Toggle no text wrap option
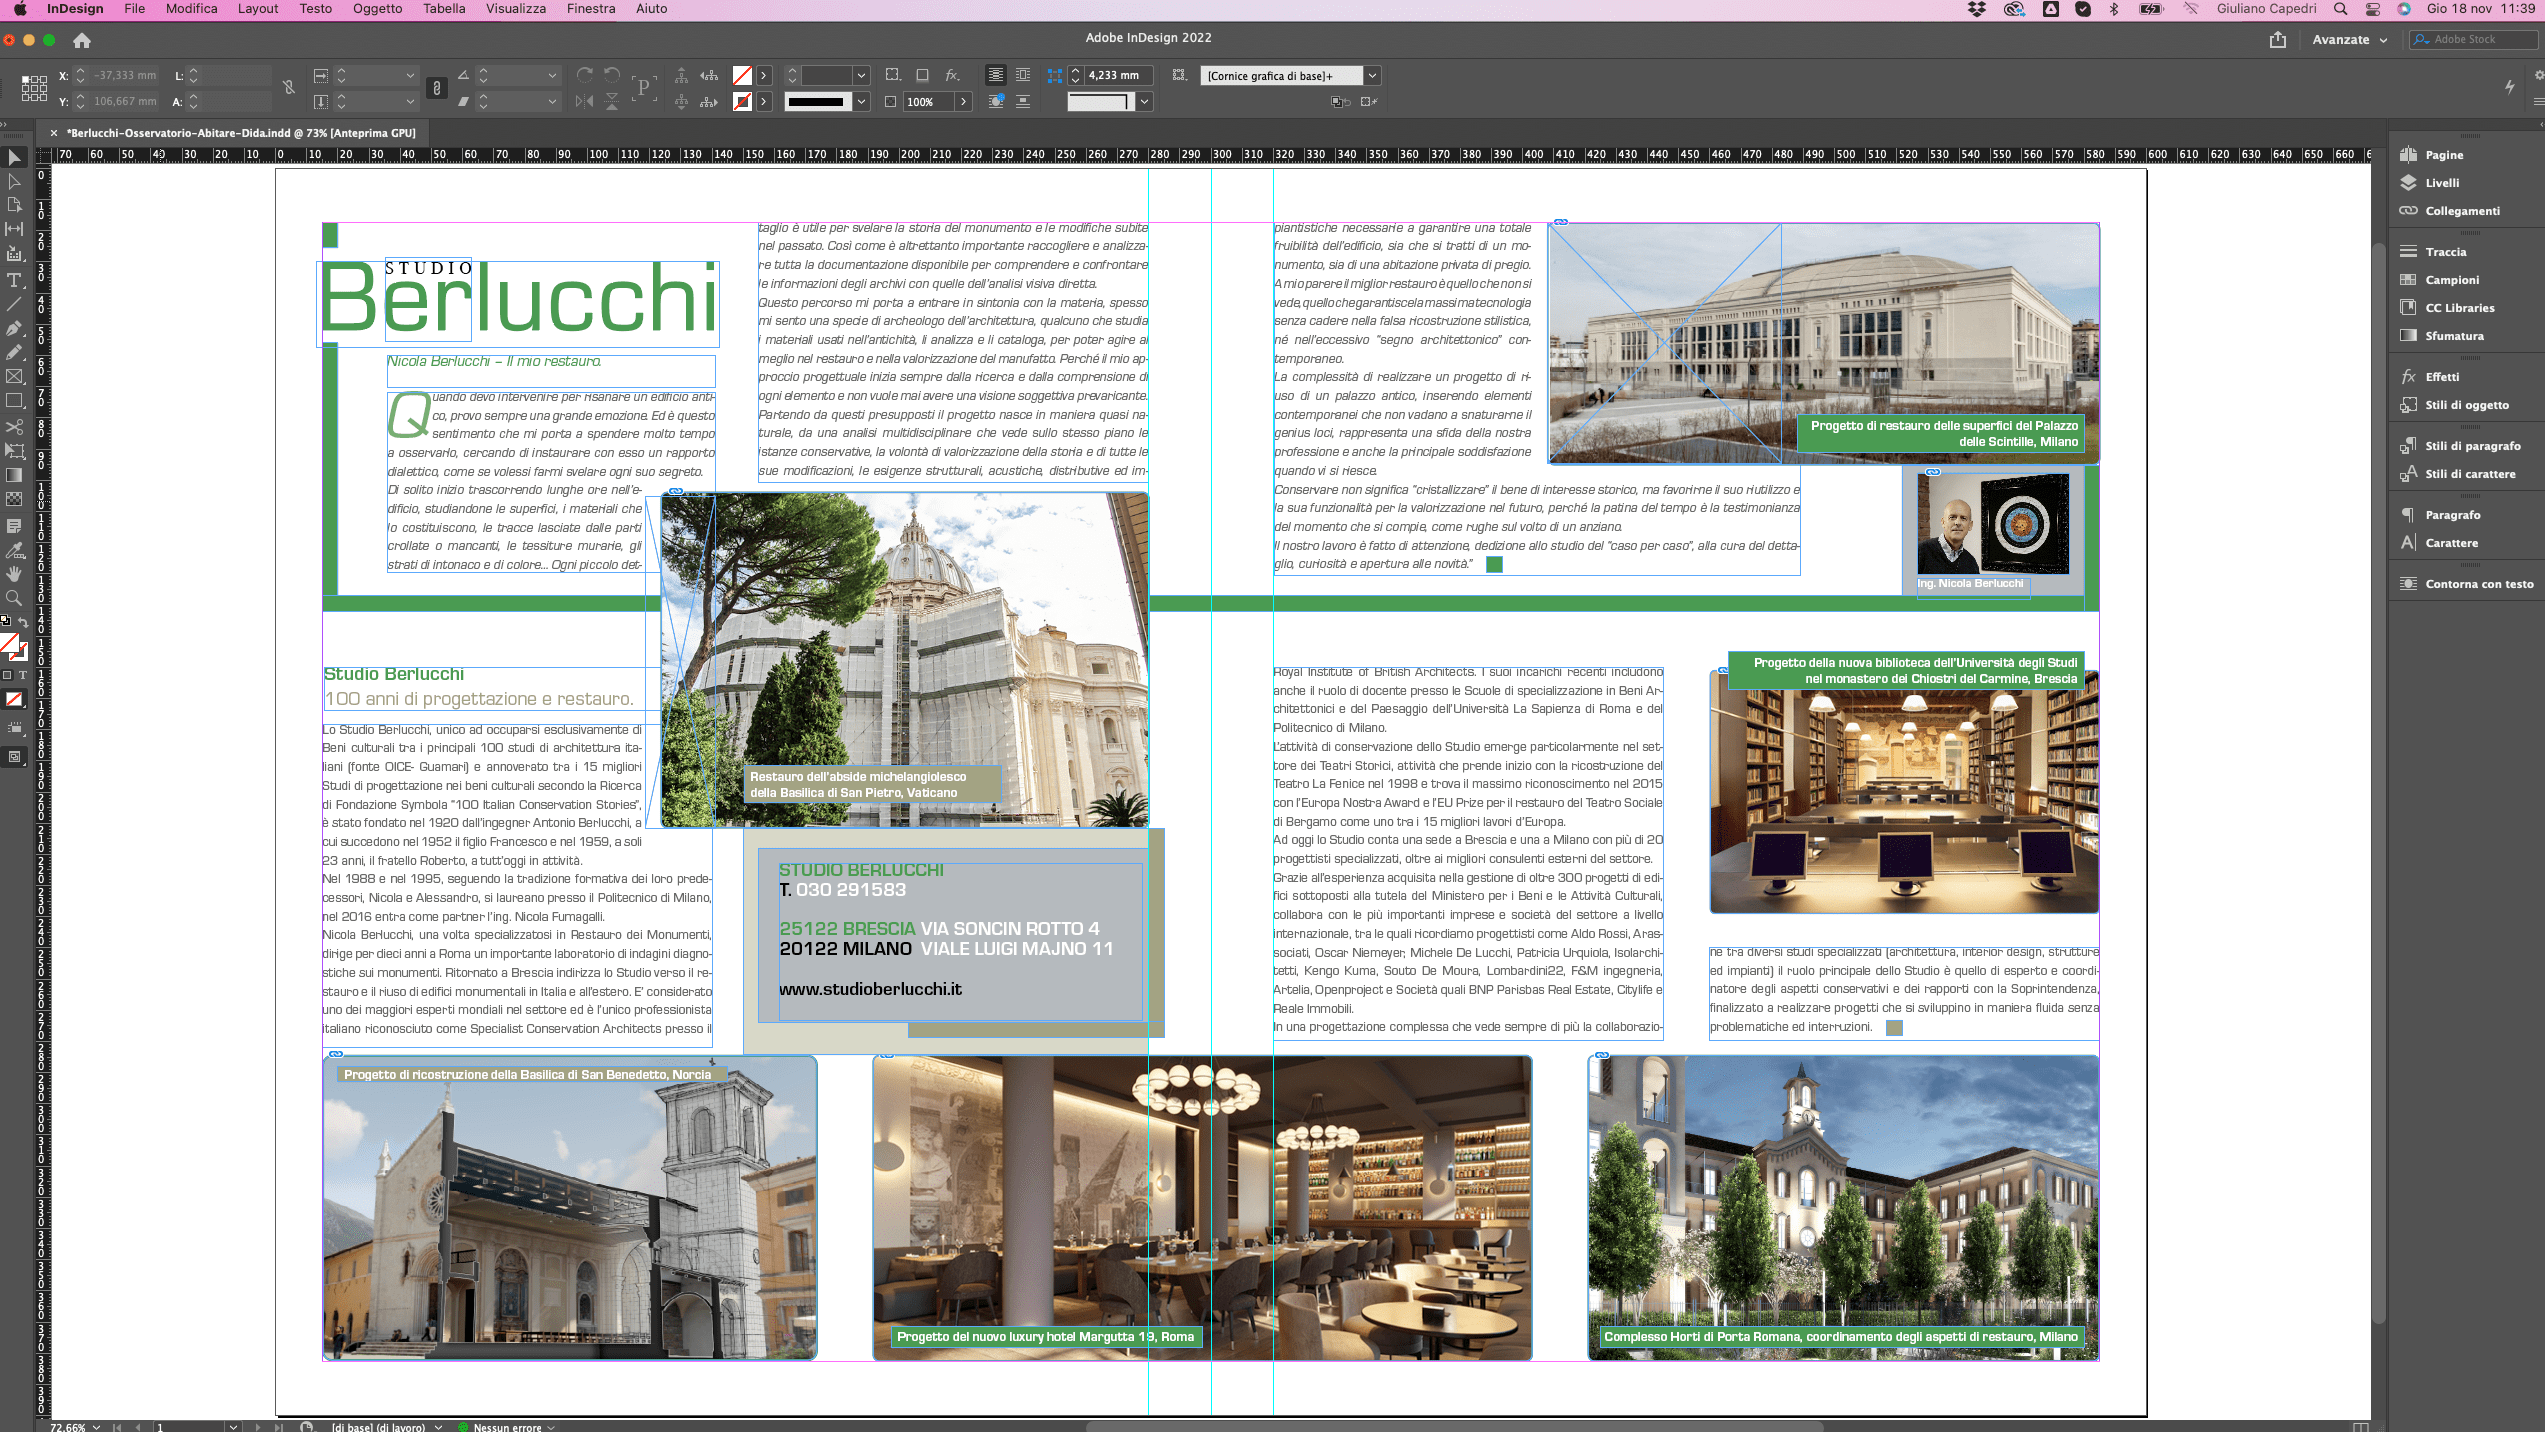Viewport: 2545px width, 1432px height. [x=996, y=75]
